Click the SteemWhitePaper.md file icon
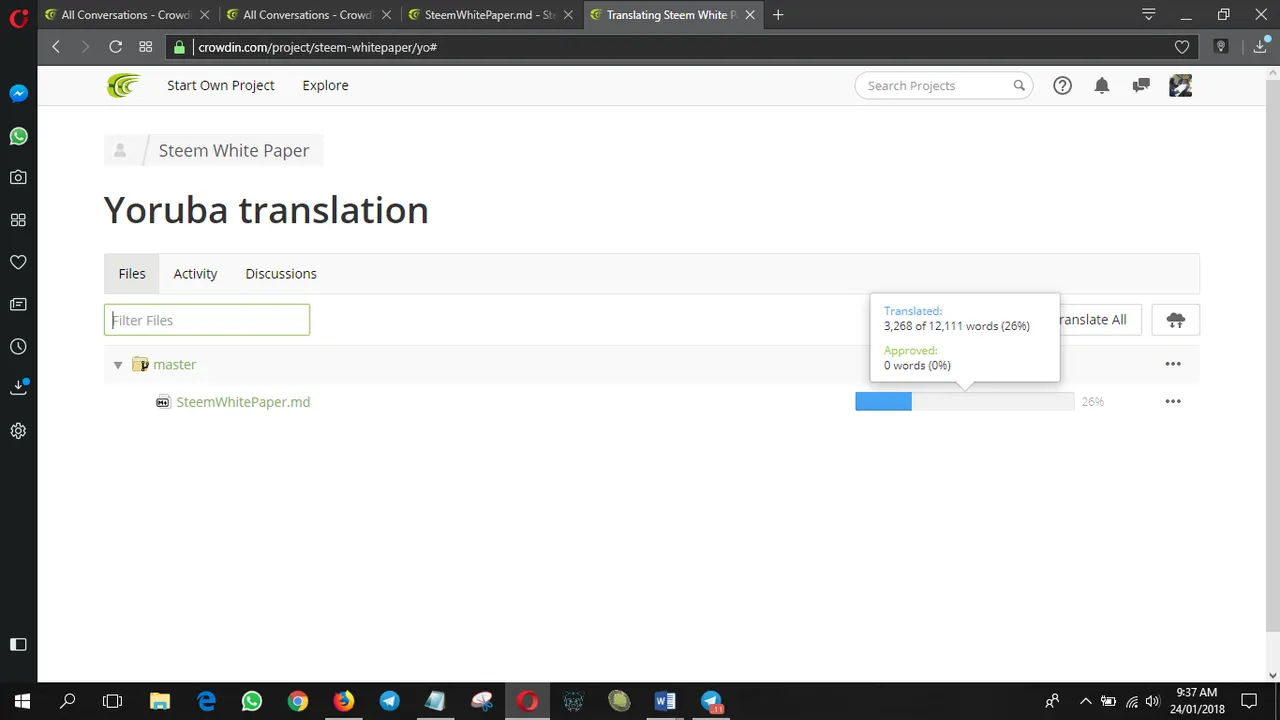The height and width of the screenshot is (720, 1280). click(163, 402)
